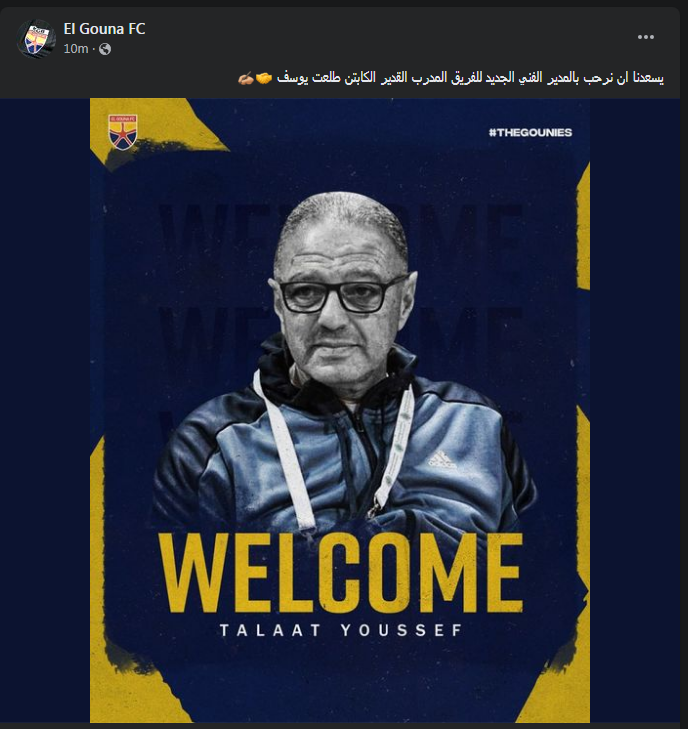
Task: Click the clapping hands emoji in caption
Action: coord(246,79)
